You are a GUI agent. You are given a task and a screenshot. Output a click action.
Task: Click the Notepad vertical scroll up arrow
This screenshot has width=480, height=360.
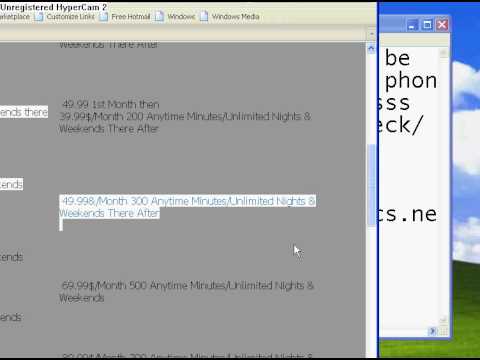pos(443,52)
